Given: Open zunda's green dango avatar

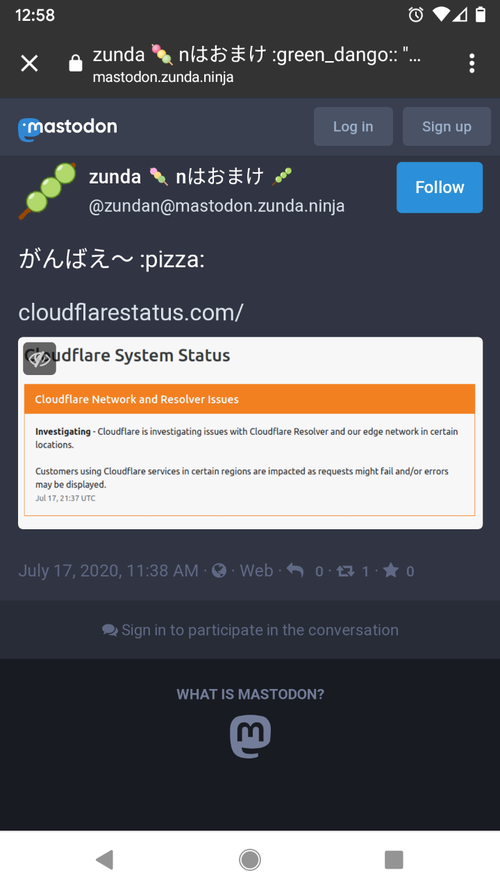Looking at the screenshot, I should click(x=48, y=191).
